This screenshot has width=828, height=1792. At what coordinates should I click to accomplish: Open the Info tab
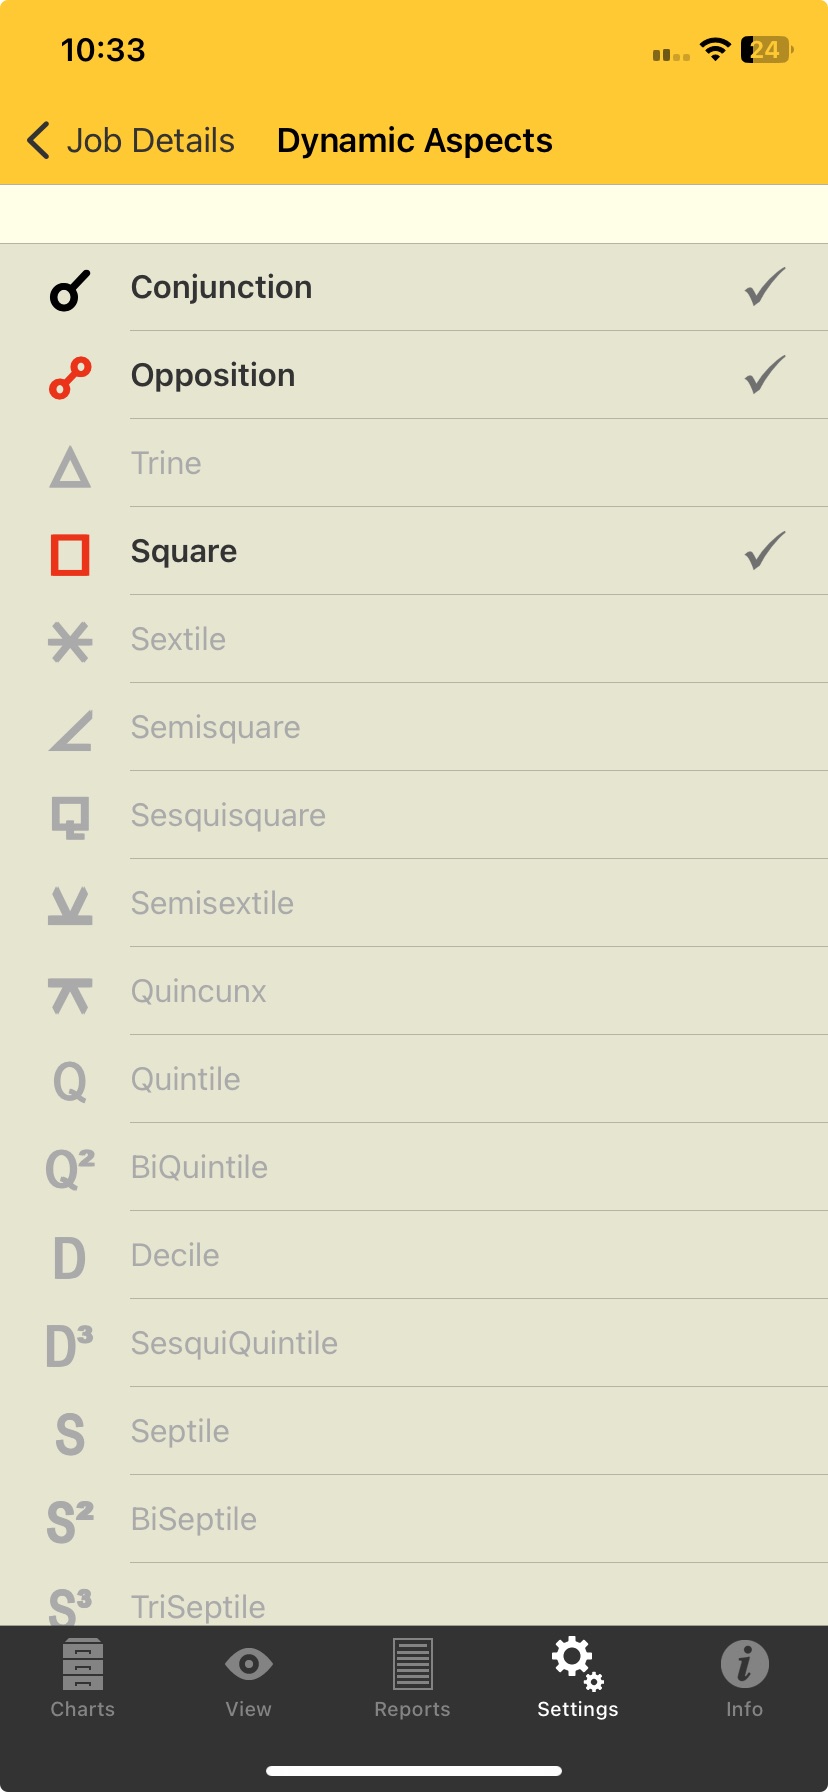pyautogui.click(x=744, y=1680)
